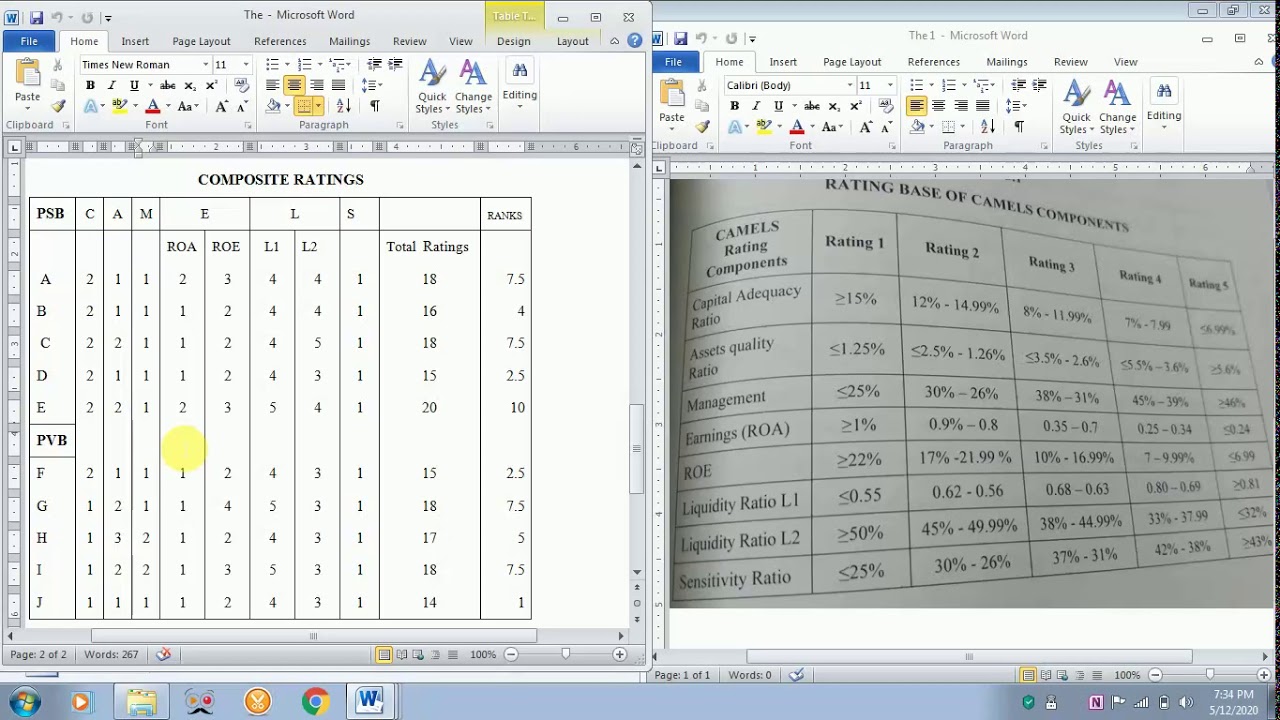The image size is (1280, 720).
Task: Open Font dialog launcher in The window
Action: click(x=246, y=126)
